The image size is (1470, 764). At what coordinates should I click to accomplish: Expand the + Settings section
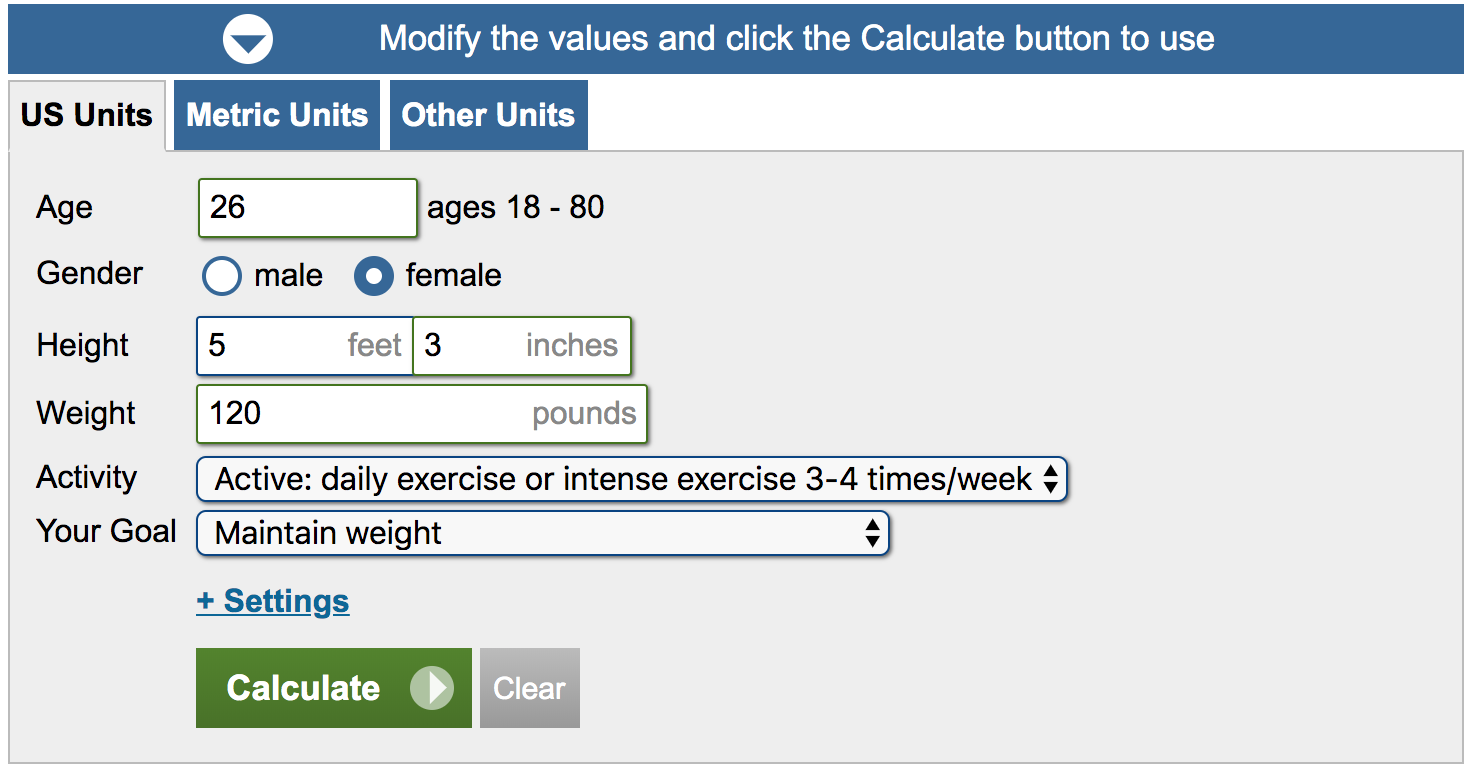(x=273, y=601)
